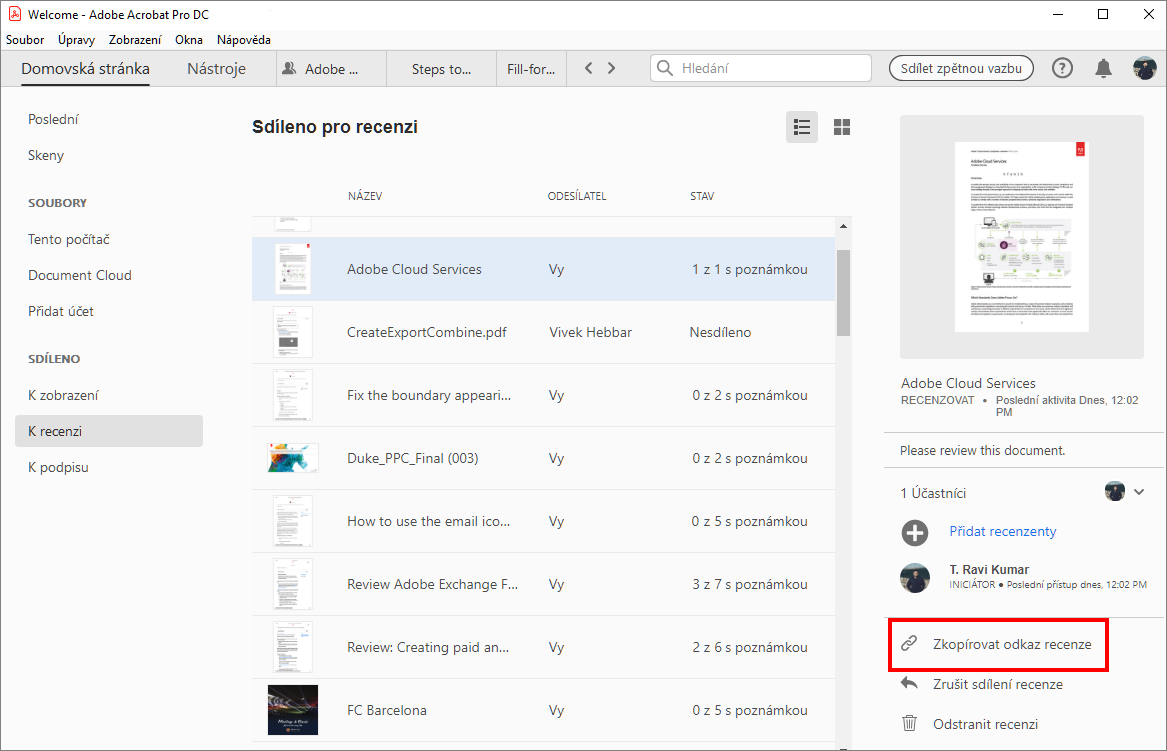
Task: Switch to grid thumbnail view
Action: point(842,127)
